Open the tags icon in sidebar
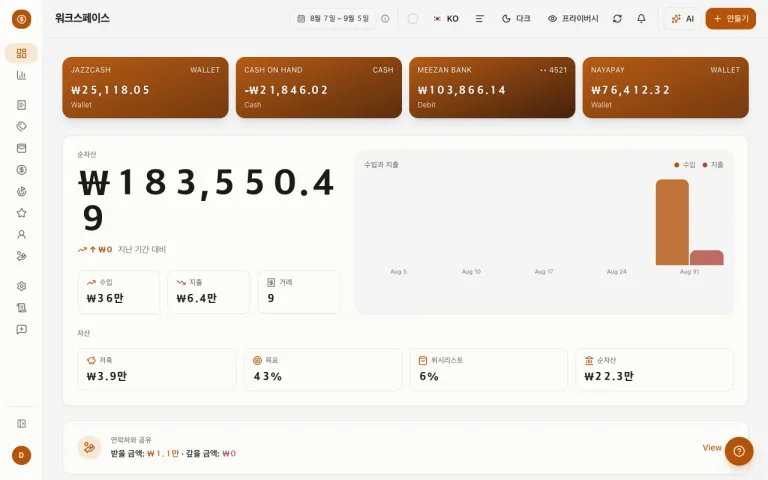 (x=21, y=126)
